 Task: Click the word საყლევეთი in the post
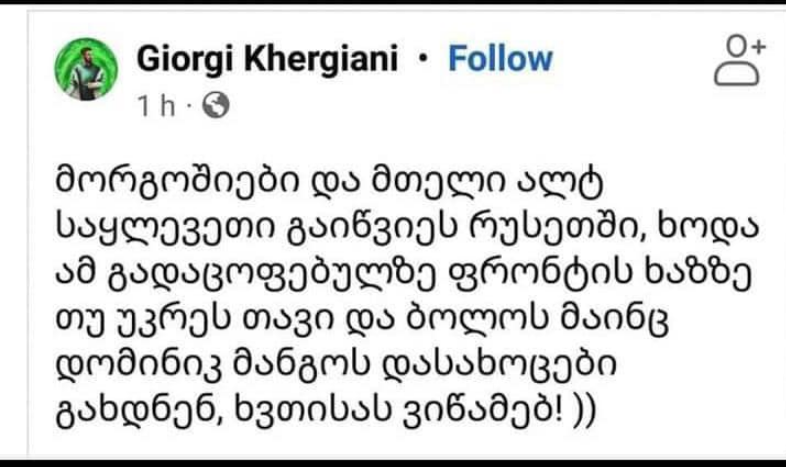click(x=164, y=229)
